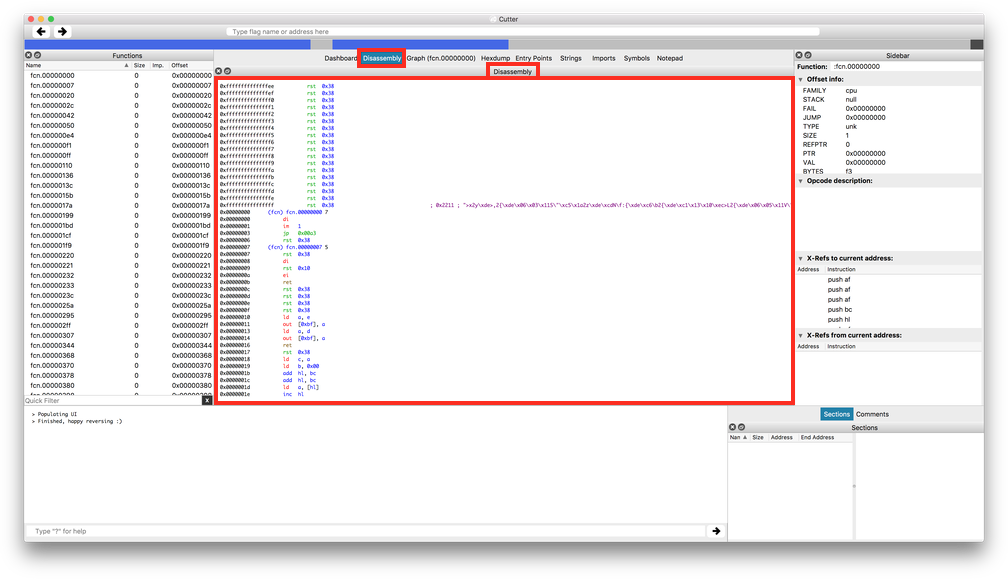The height and width of the screenshot is (579, 1008).
Task: Click 'push bc' x-ref entry
Action: point(840,310)
